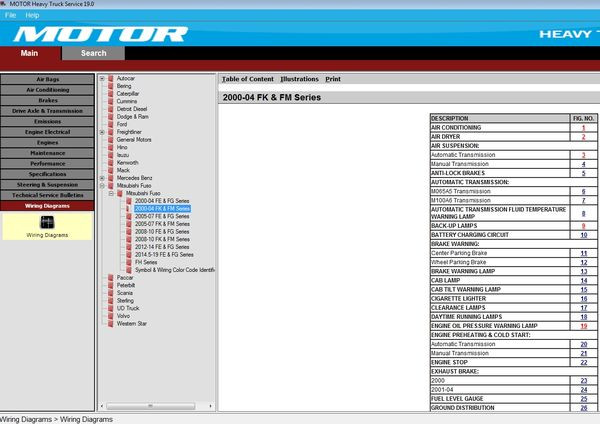Open the Help menu

[32, 16]
